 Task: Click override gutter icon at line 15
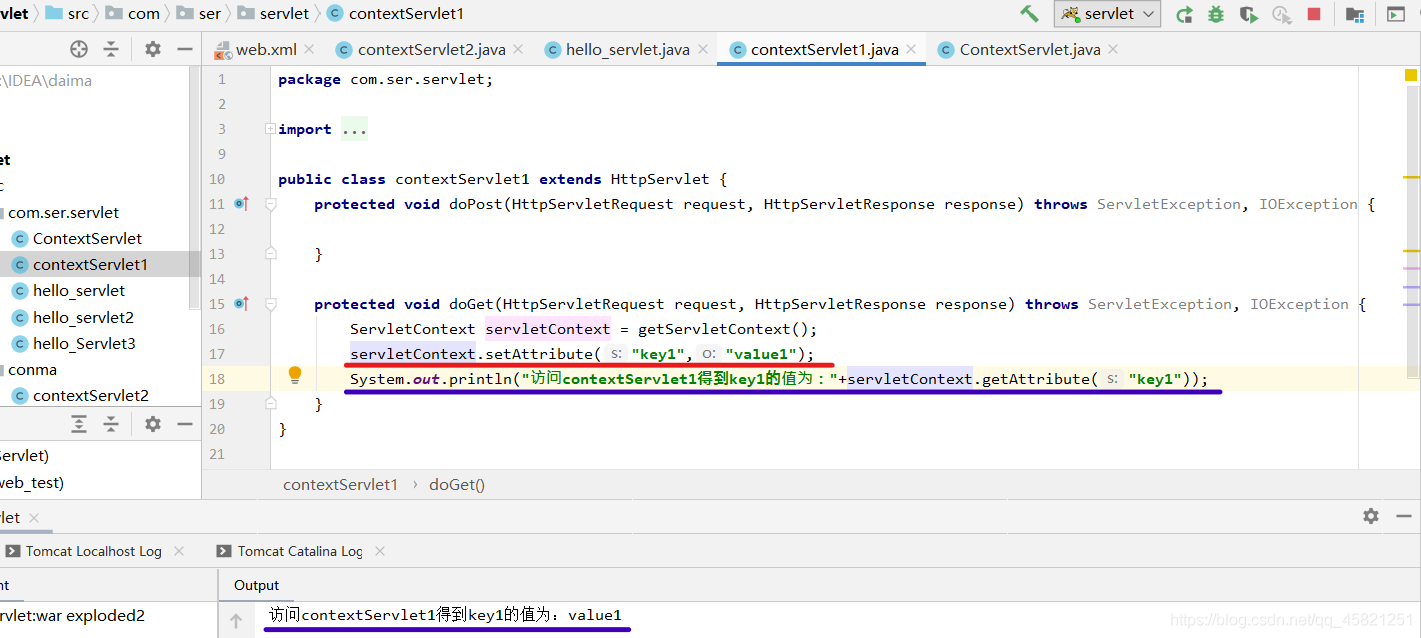click(241, 304)
